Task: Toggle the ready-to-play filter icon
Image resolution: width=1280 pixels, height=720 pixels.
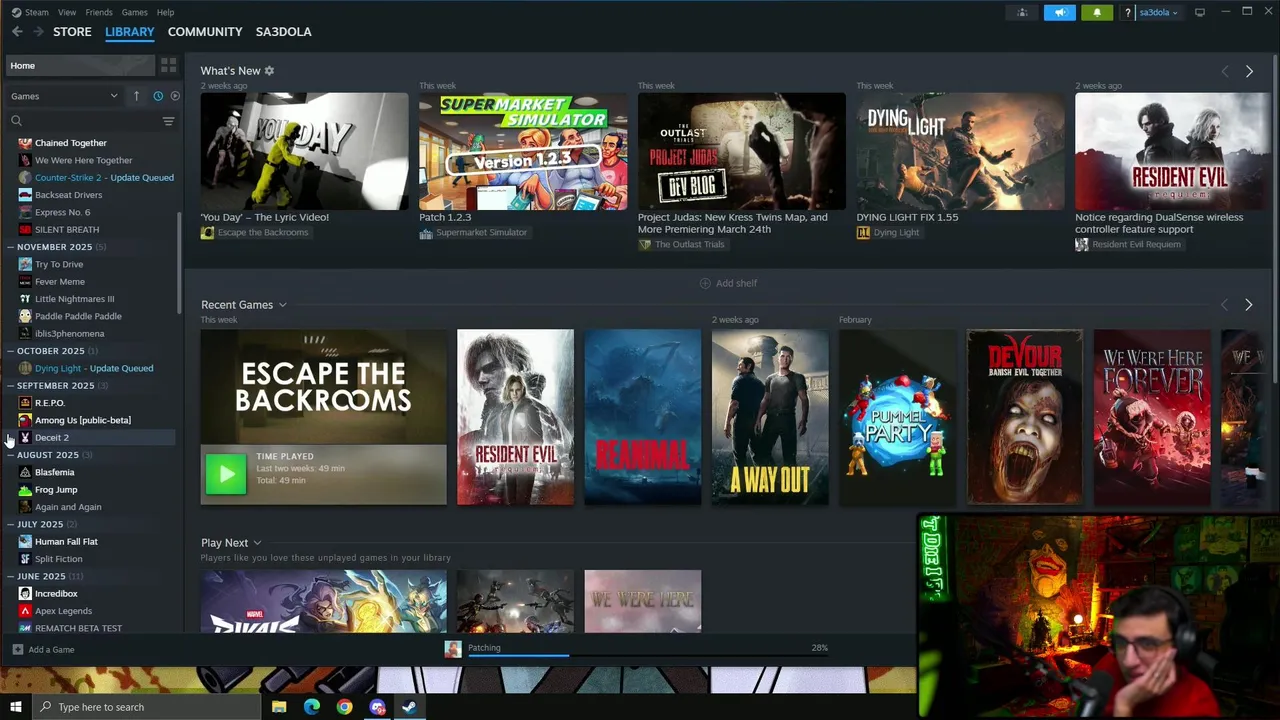Action: pyautogui.click(x=174, y=96)
